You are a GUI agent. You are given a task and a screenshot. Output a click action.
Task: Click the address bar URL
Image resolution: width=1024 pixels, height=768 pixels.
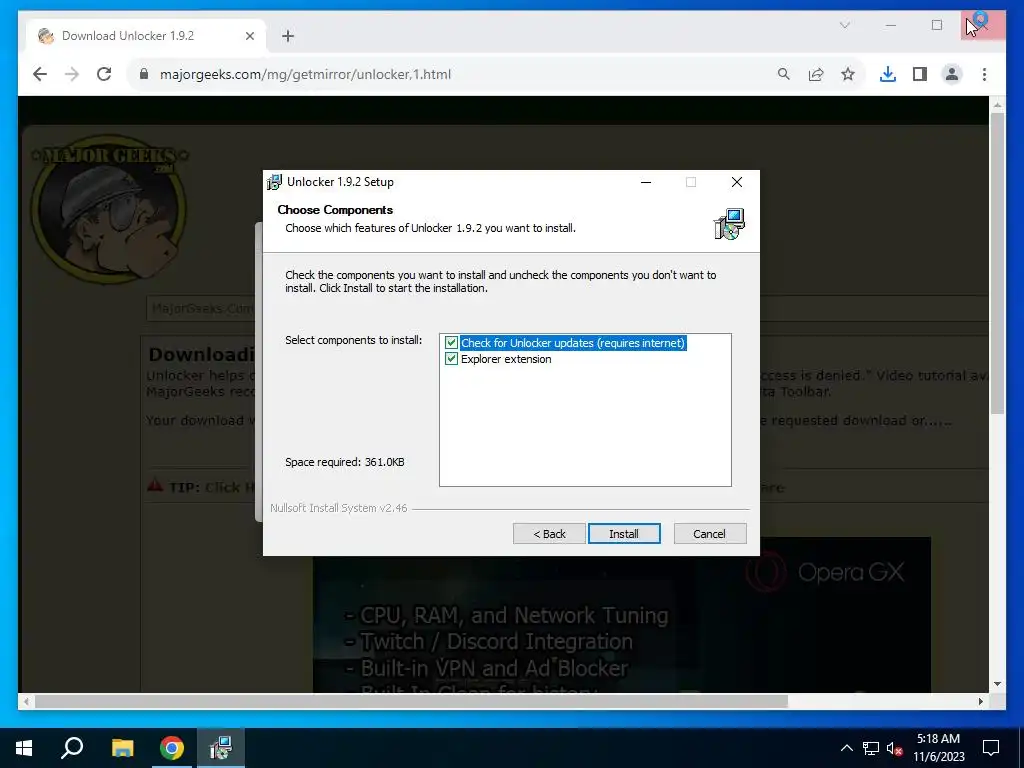coord(305,74)
